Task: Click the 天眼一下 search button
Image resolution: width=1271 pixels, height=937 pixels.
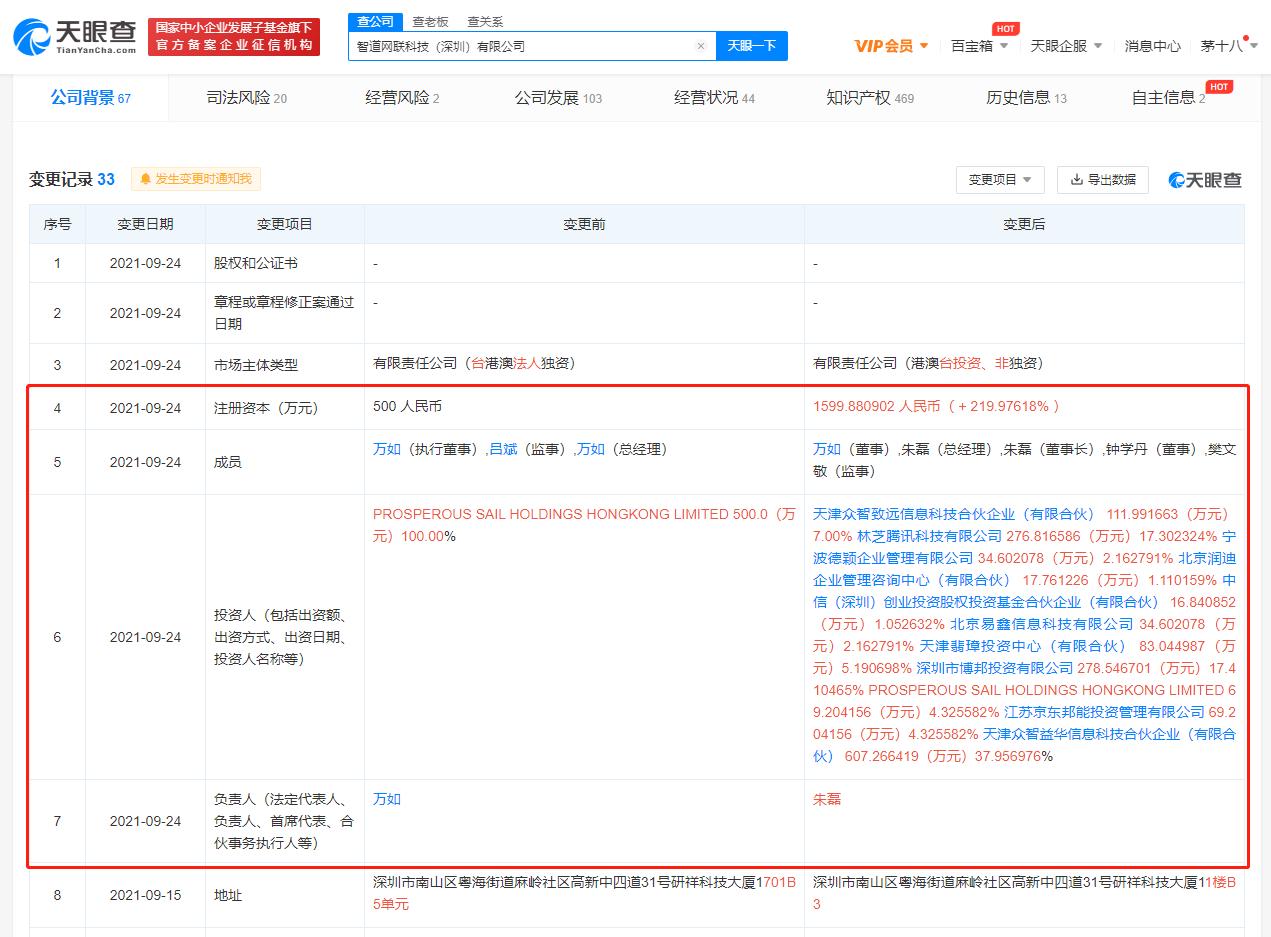Action: point(752,46)
